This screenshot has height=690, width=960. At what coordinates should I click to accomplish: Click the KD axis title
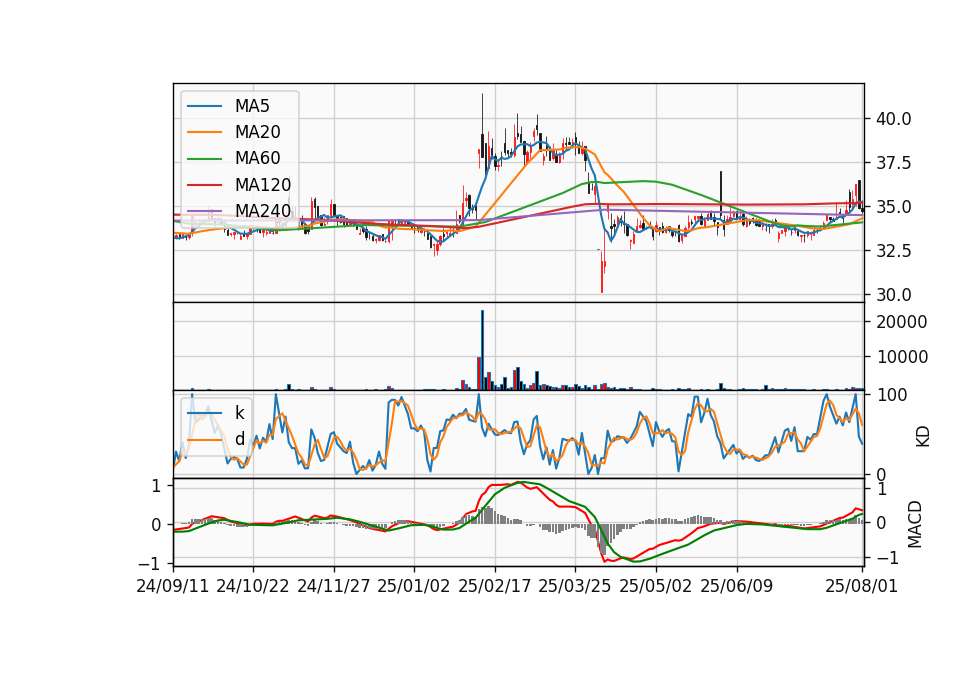coord(923,436)
